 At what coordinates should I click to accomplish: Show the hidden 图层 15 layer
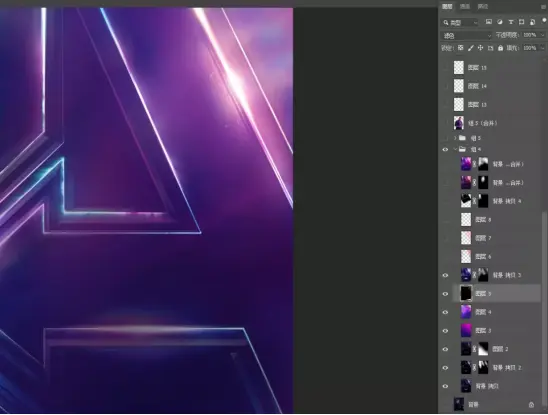pos(445,67)
